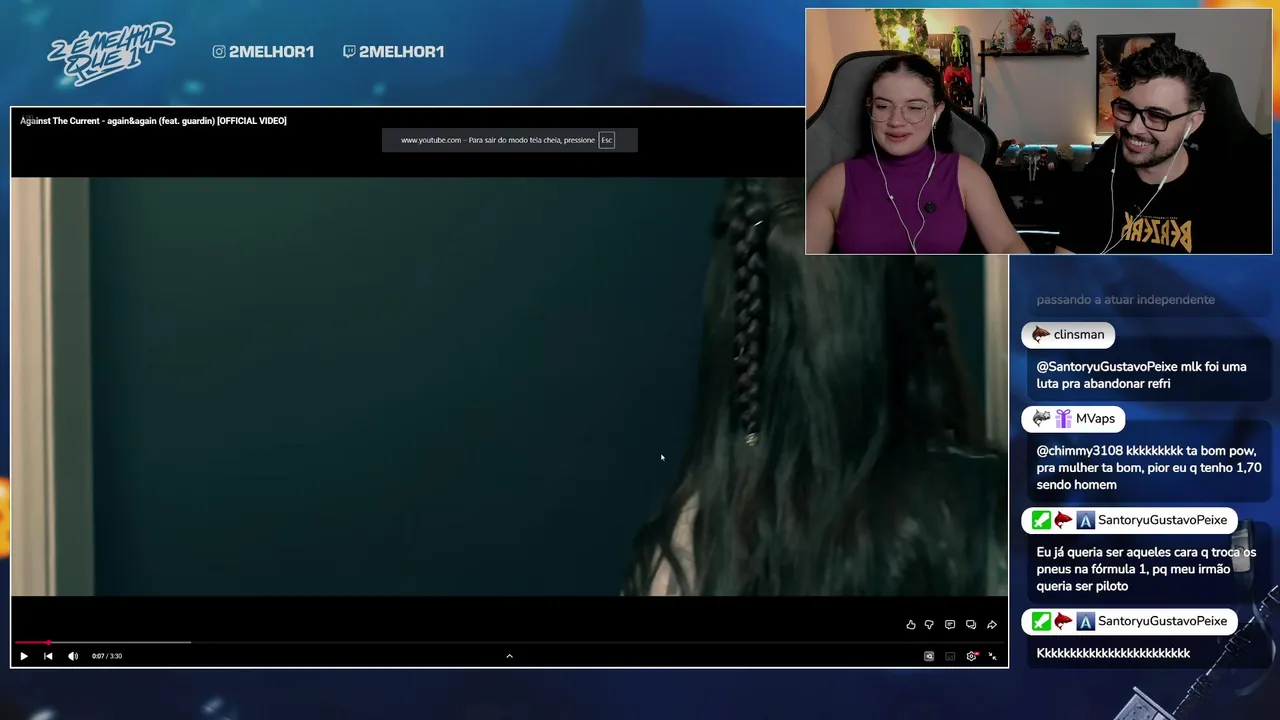This screenshot has height=720, width=1280.
Task: Mute the video with the speaker icon
Action: click(73, 656)
